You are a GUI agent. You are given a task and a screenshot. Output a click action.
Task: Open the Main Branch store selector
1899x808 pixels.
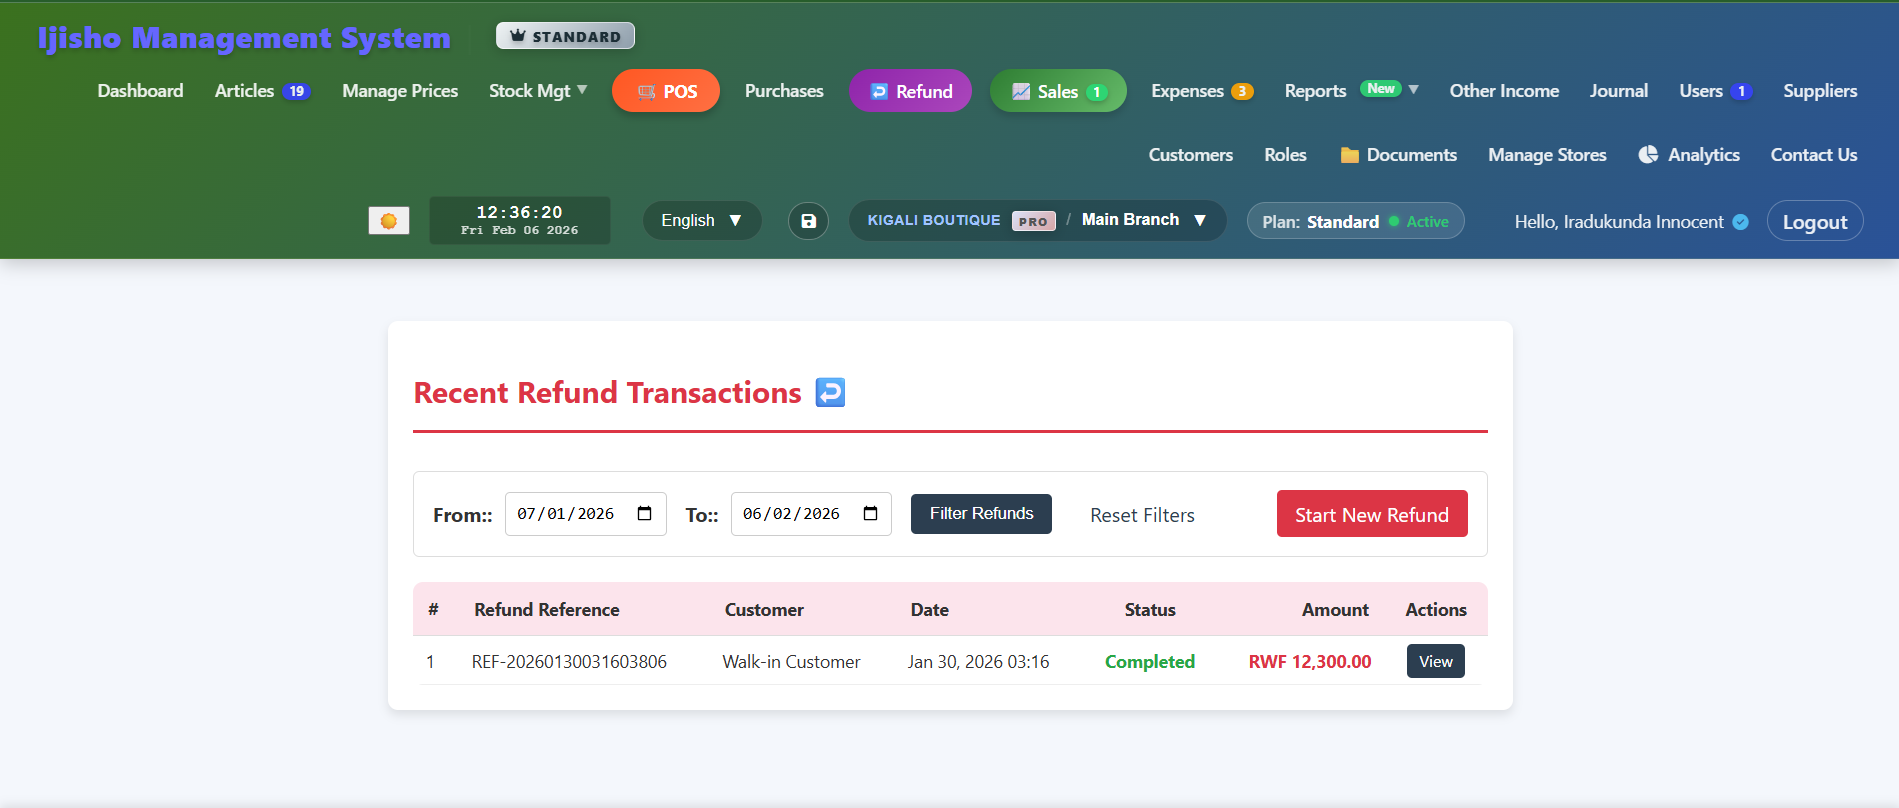pos(1143,220)
